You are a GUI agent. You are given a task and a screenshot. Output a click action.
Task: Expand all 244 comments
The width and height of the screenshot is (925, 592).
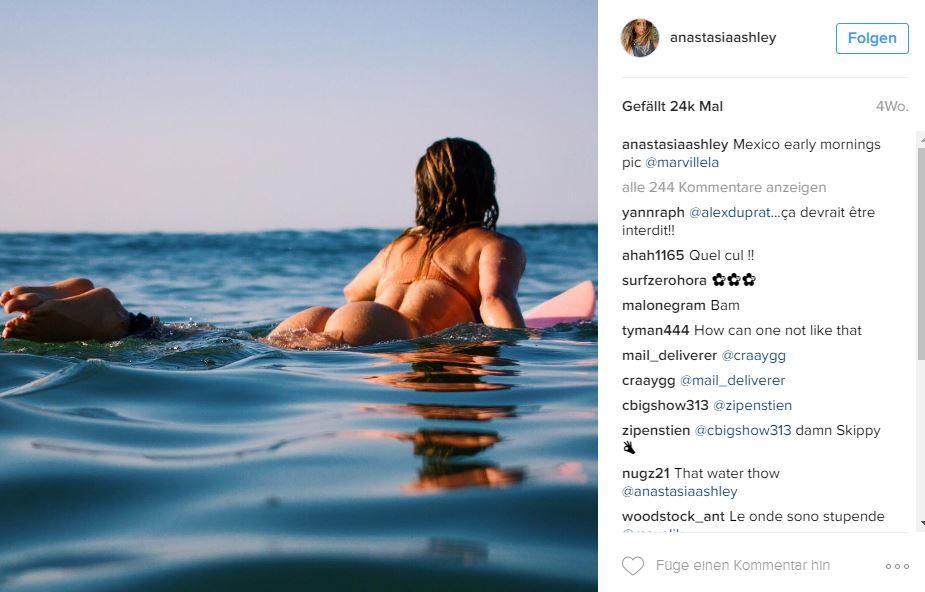click(x=724, y=187)
